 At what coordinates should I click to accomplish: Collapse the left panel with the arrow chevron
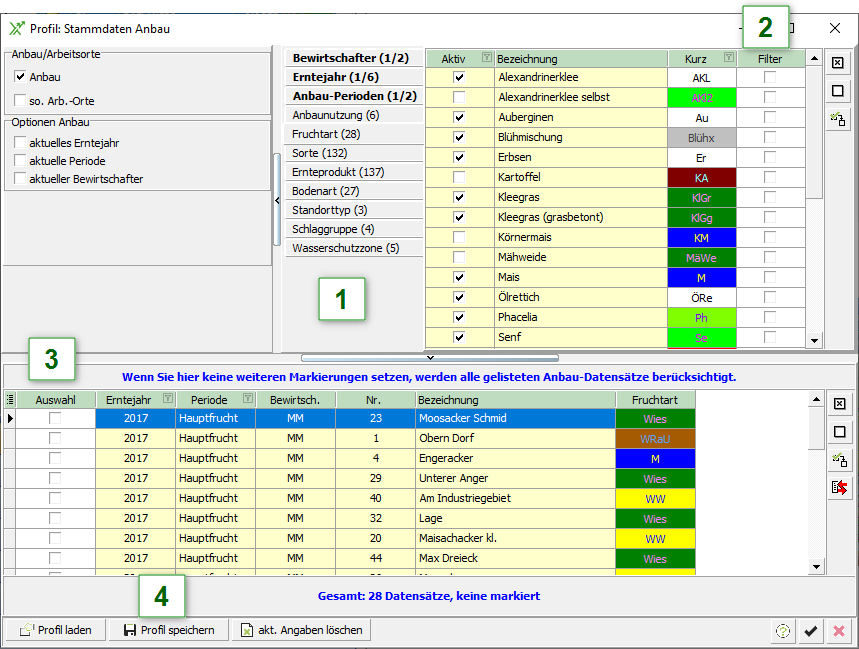[x=276, y=200]
